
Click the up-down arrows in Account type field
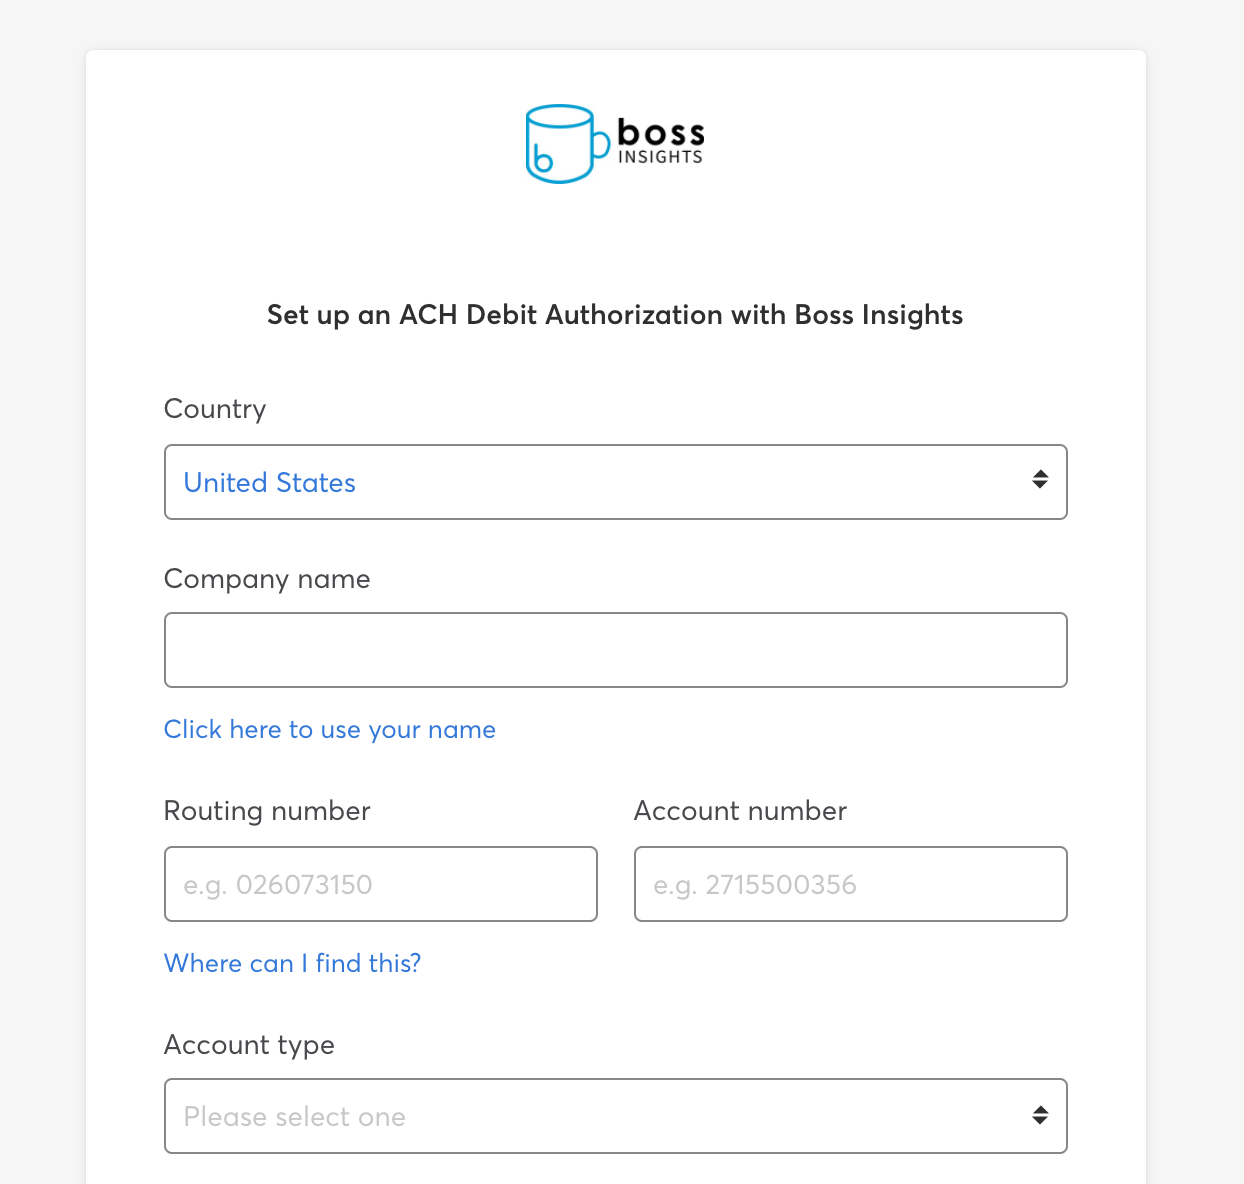coord(1040,1115)
